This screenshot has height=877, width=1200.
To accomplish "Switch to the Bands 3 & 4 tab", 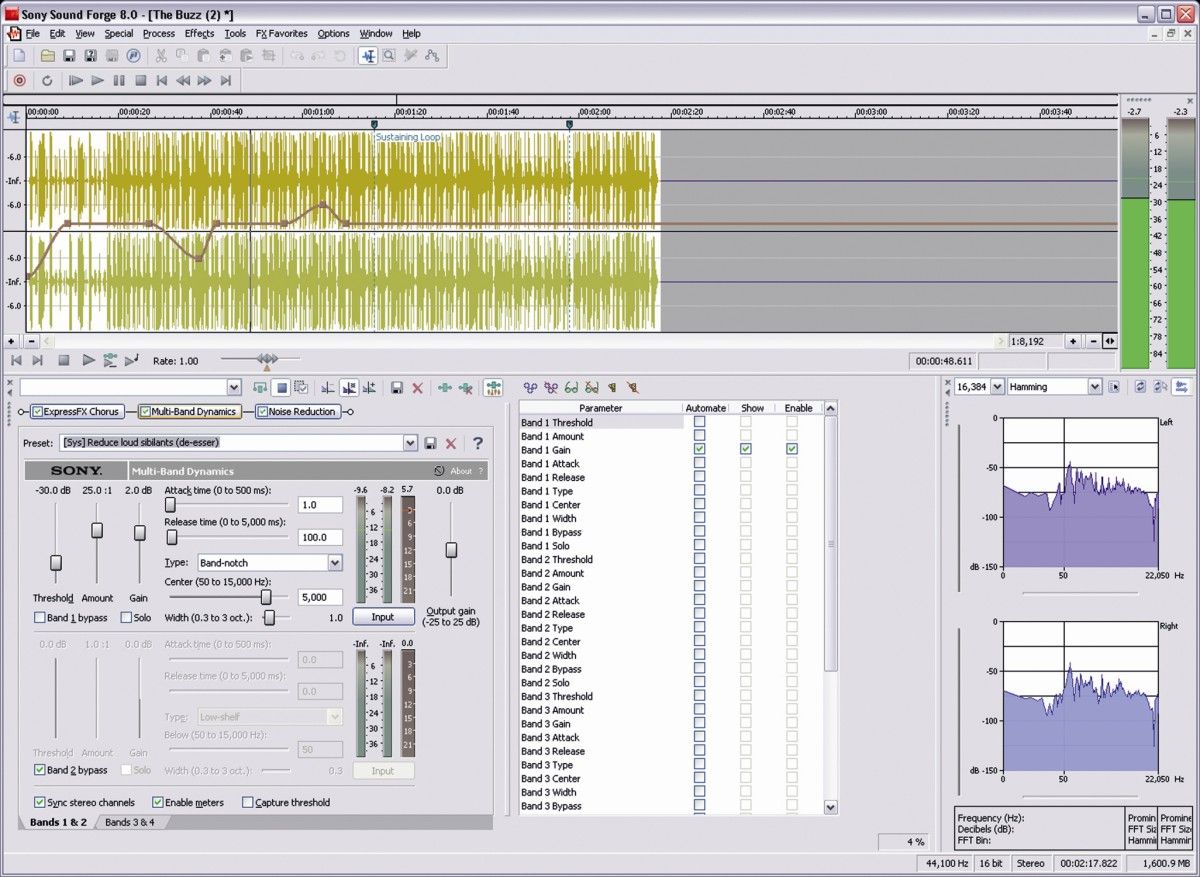I will (130, 822).
